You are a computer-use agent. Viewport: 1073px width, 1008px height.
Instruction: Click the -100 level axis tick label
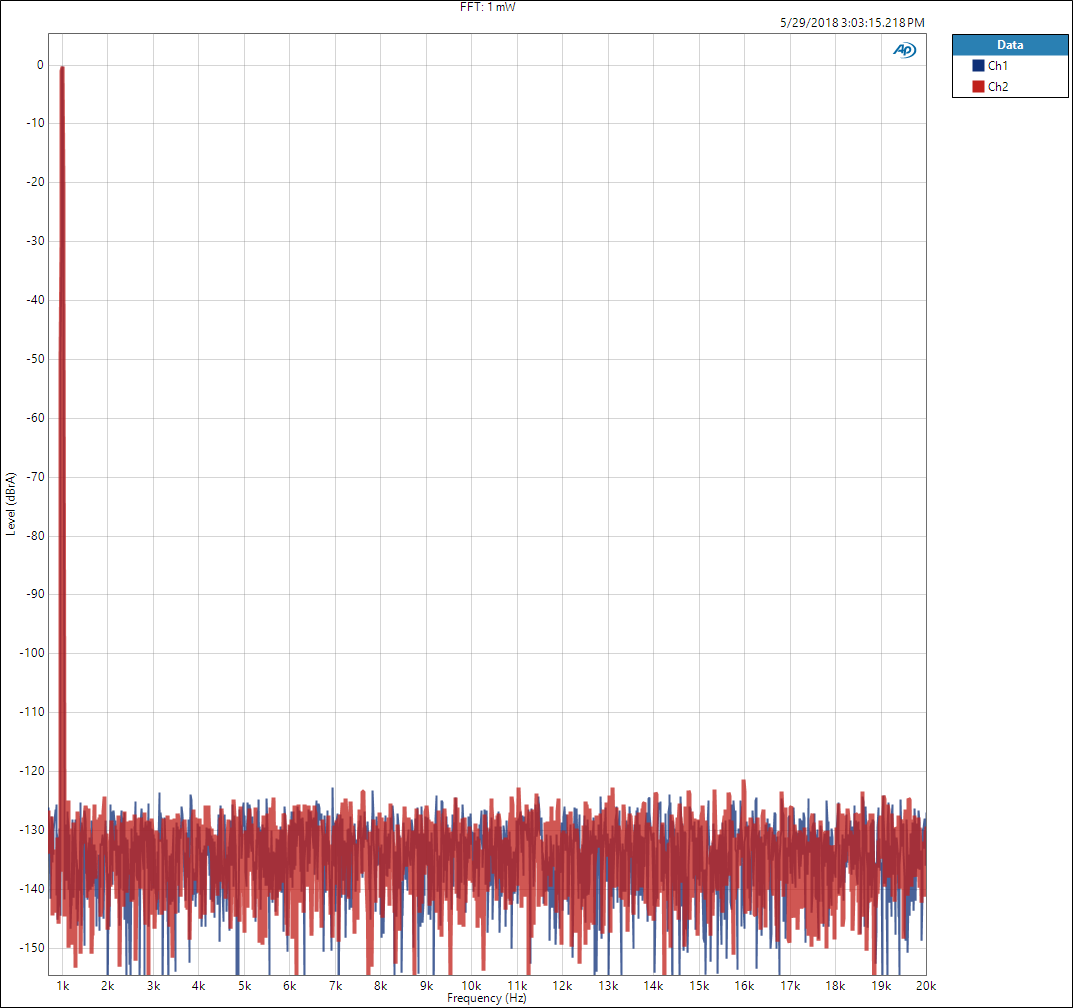click(32, 653)
